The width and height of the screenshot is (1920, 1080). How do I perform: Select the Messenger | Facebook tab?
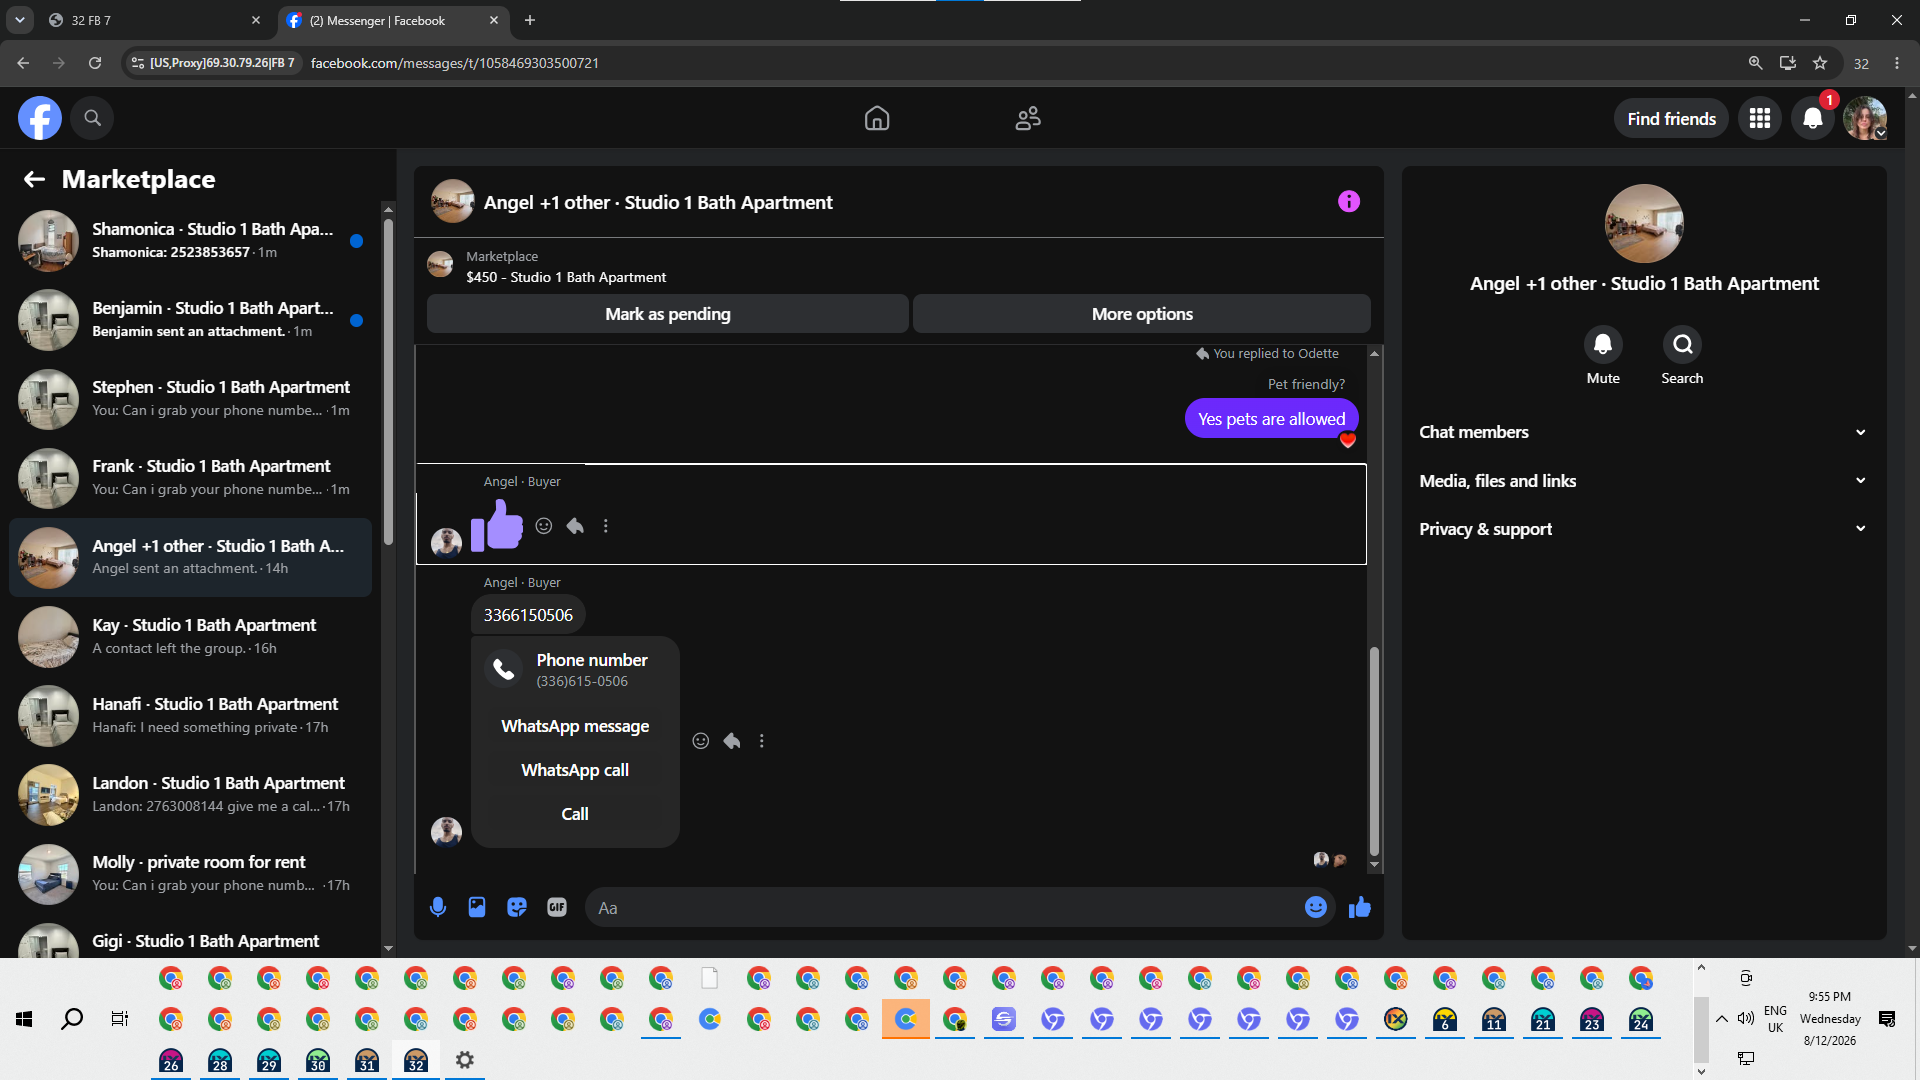coord(392,20)
